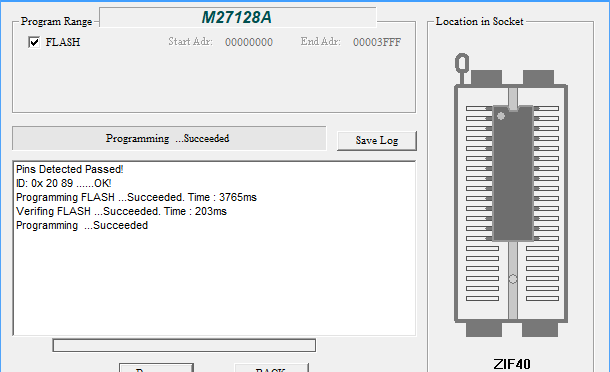Click the FLASH checkbox label text
Screen dimensions: 610x372
(x=63, y=42)
